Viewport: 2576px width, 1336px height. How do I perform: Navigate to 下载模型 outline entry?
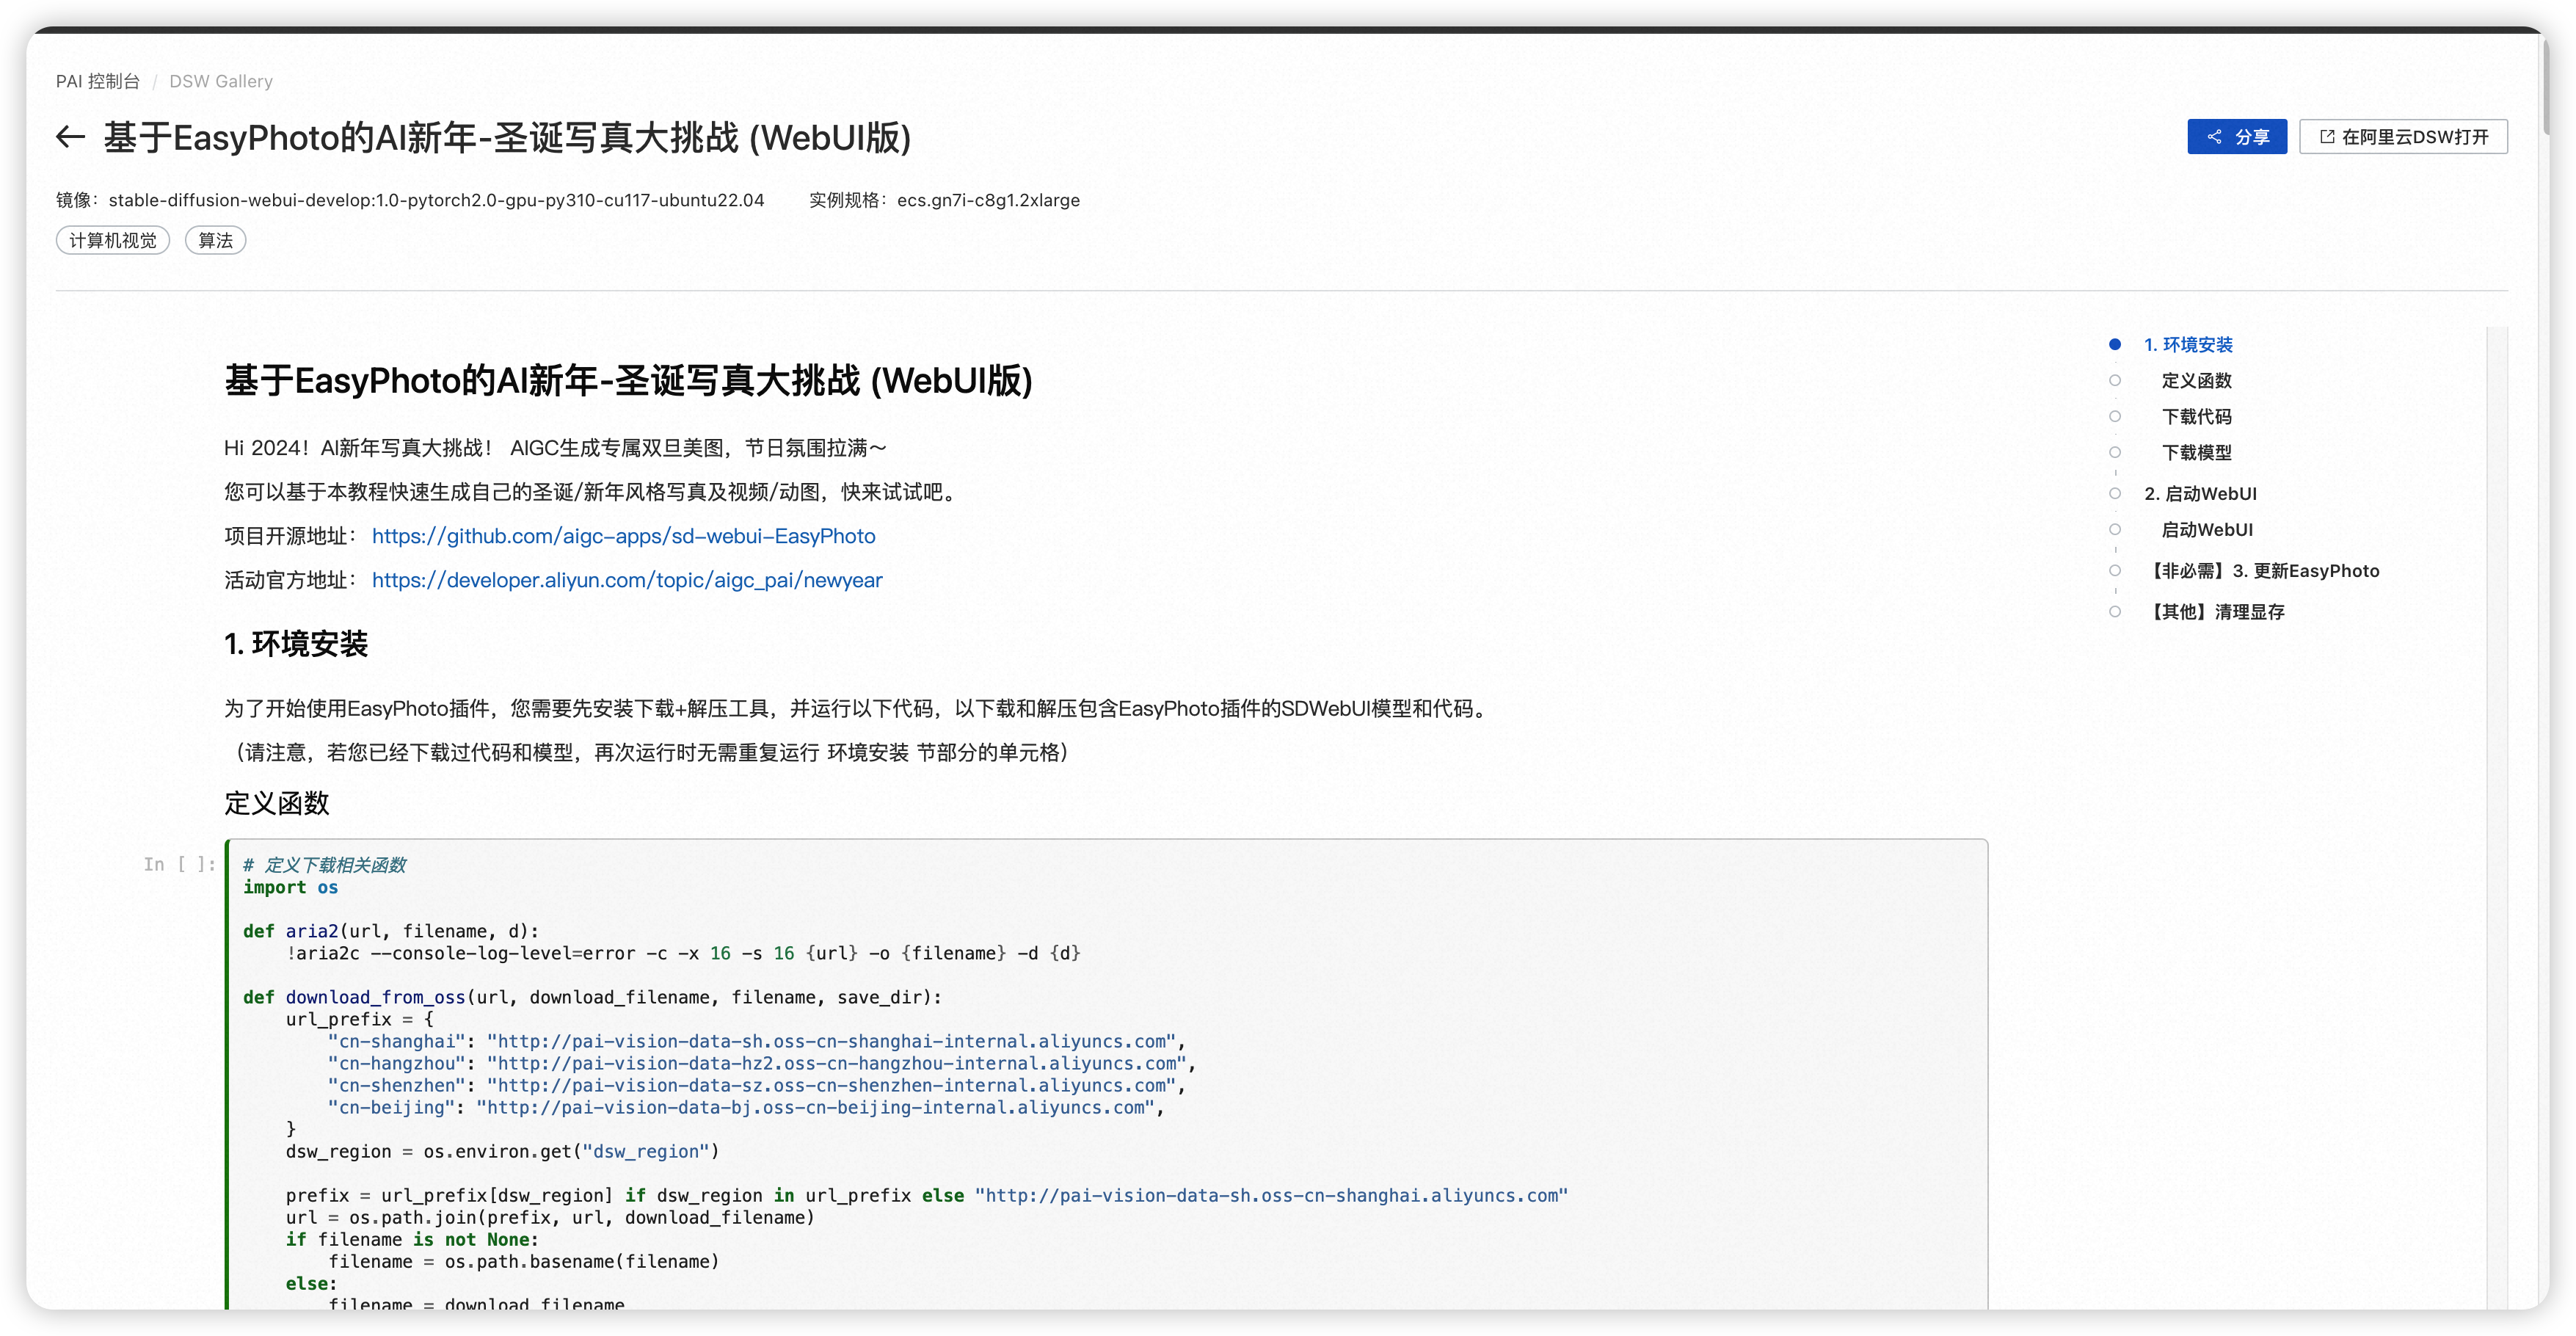point(2196,453)
